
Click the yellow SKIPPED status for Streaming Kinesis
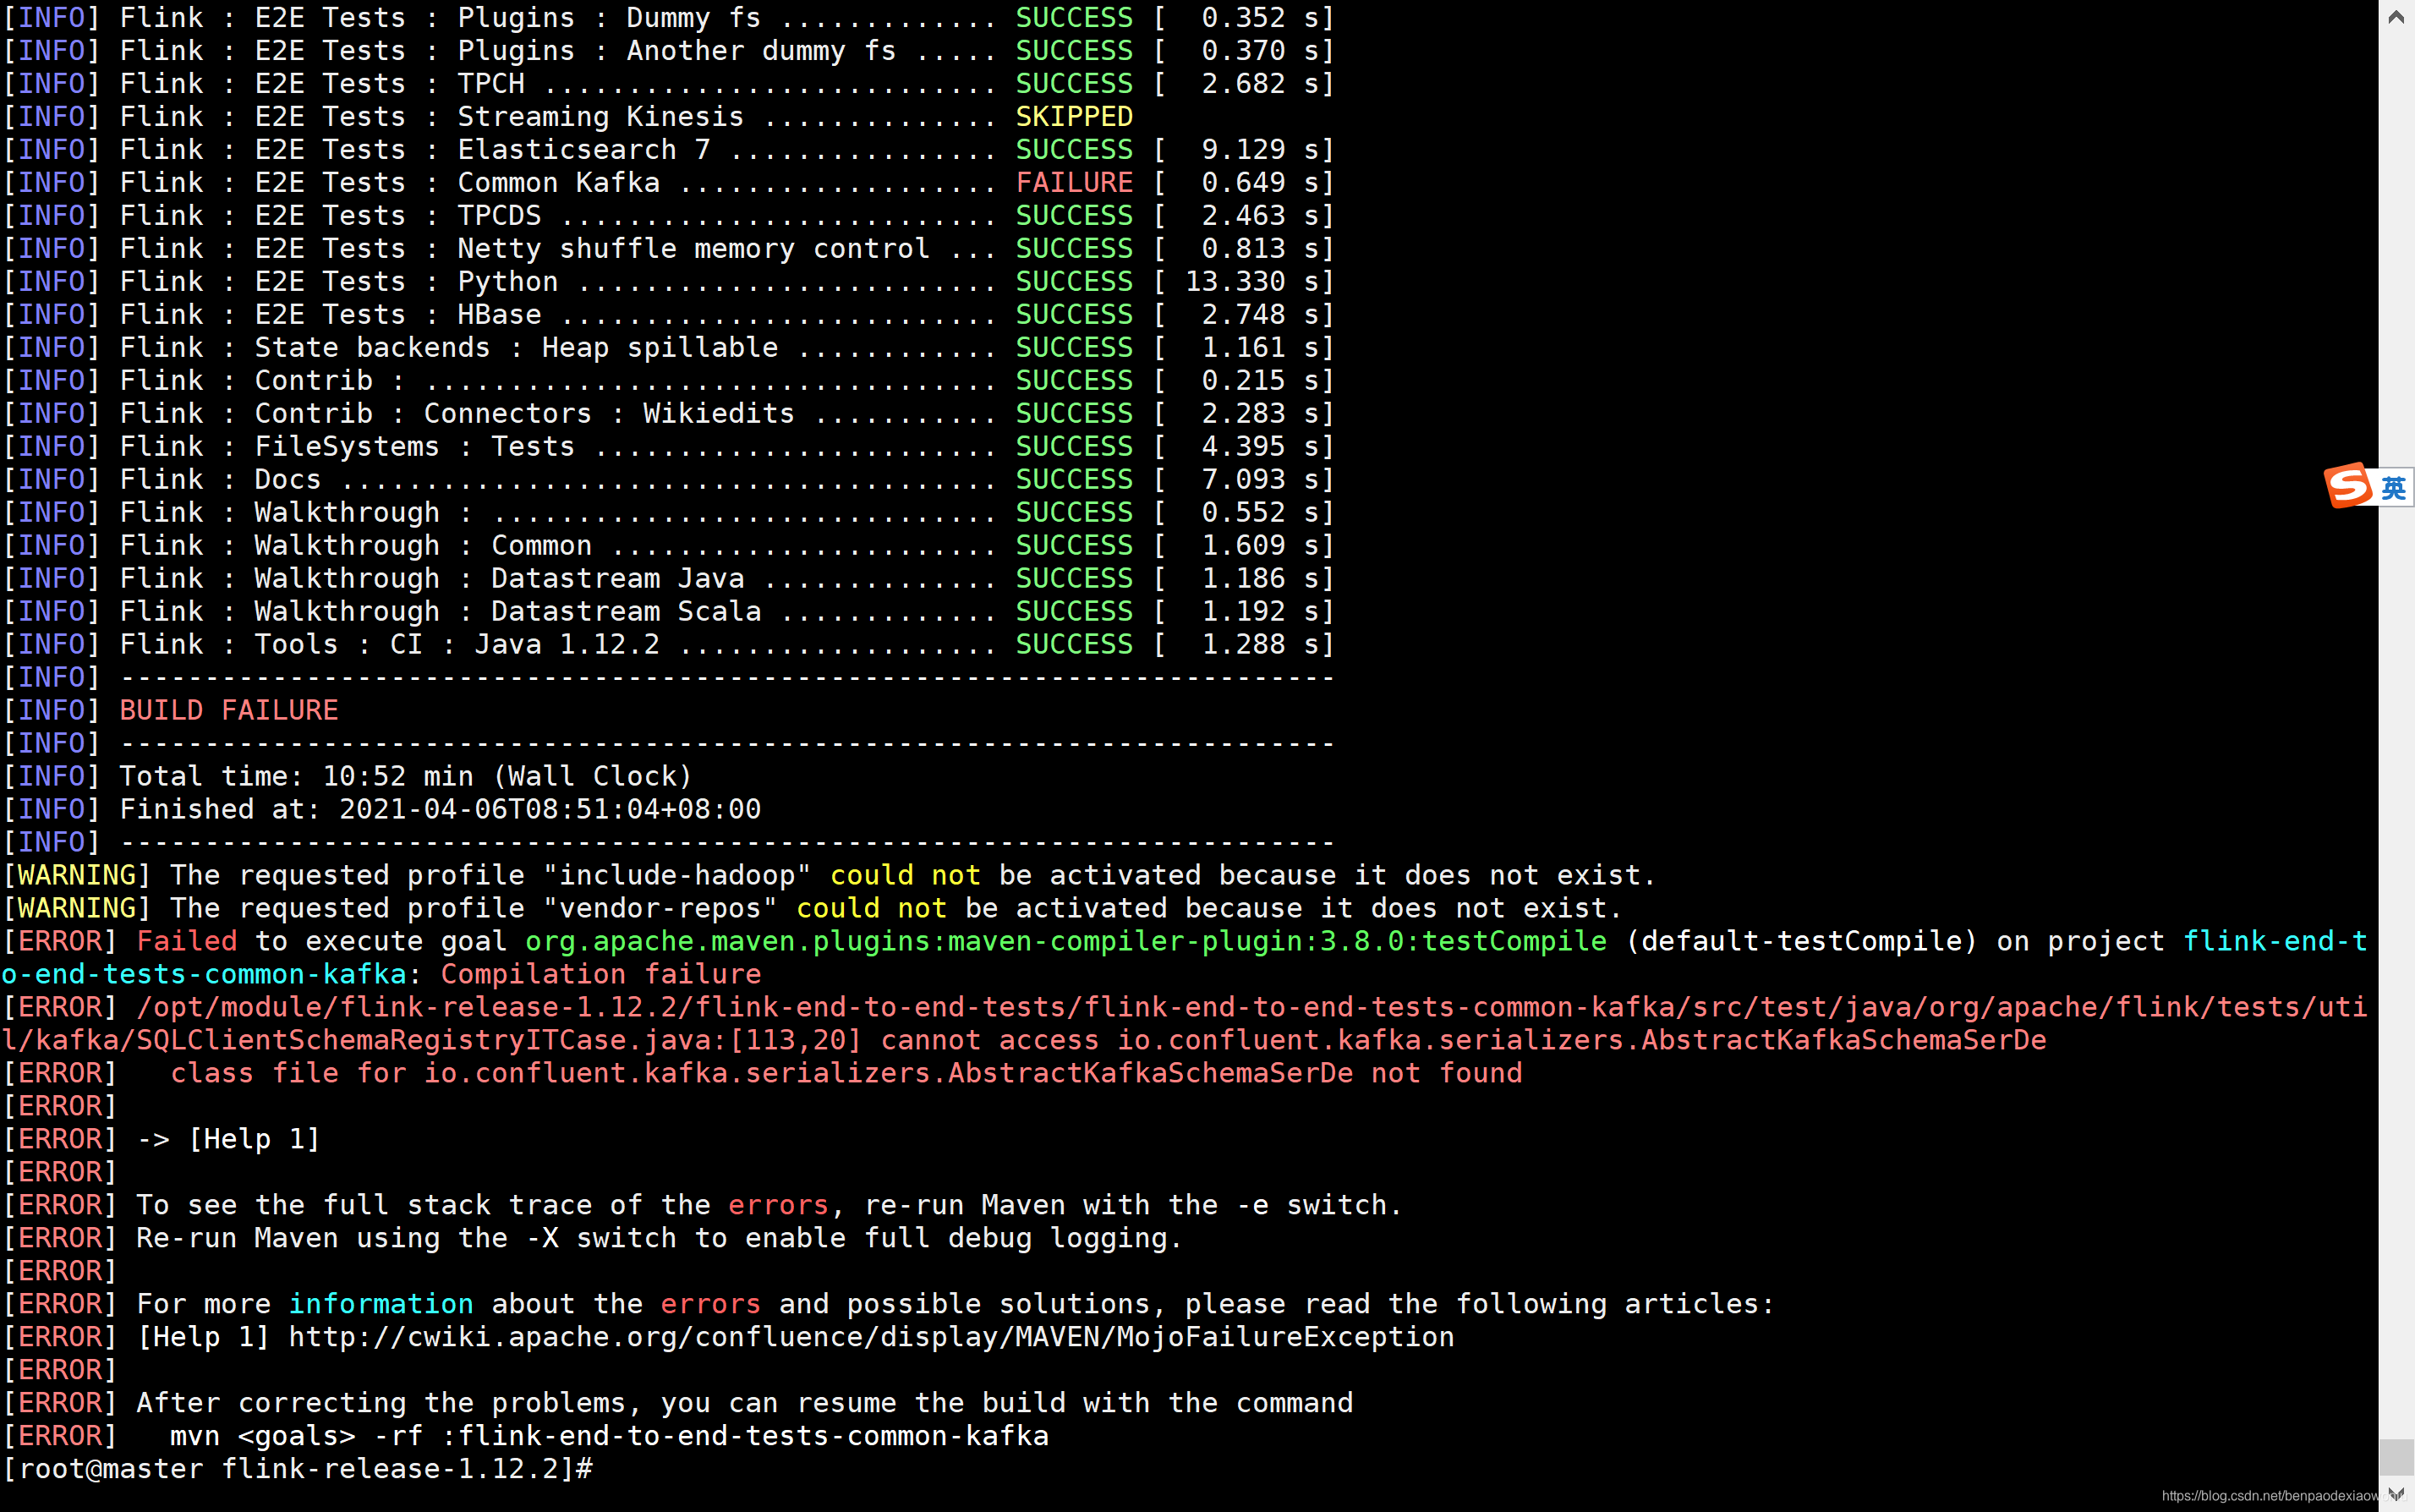click(1074, 117)
